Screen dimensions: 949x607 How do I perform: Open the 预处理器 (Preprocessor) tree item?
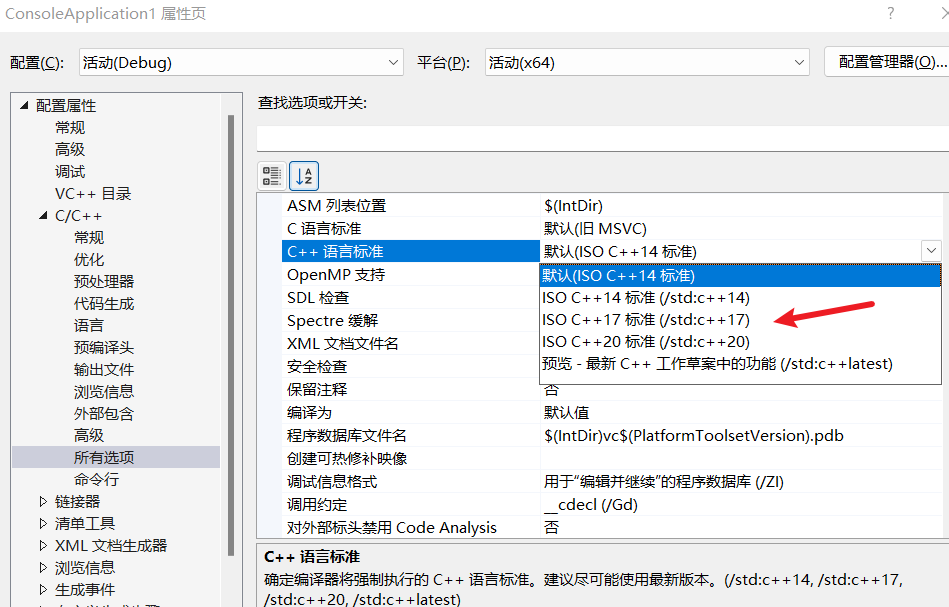103,282
